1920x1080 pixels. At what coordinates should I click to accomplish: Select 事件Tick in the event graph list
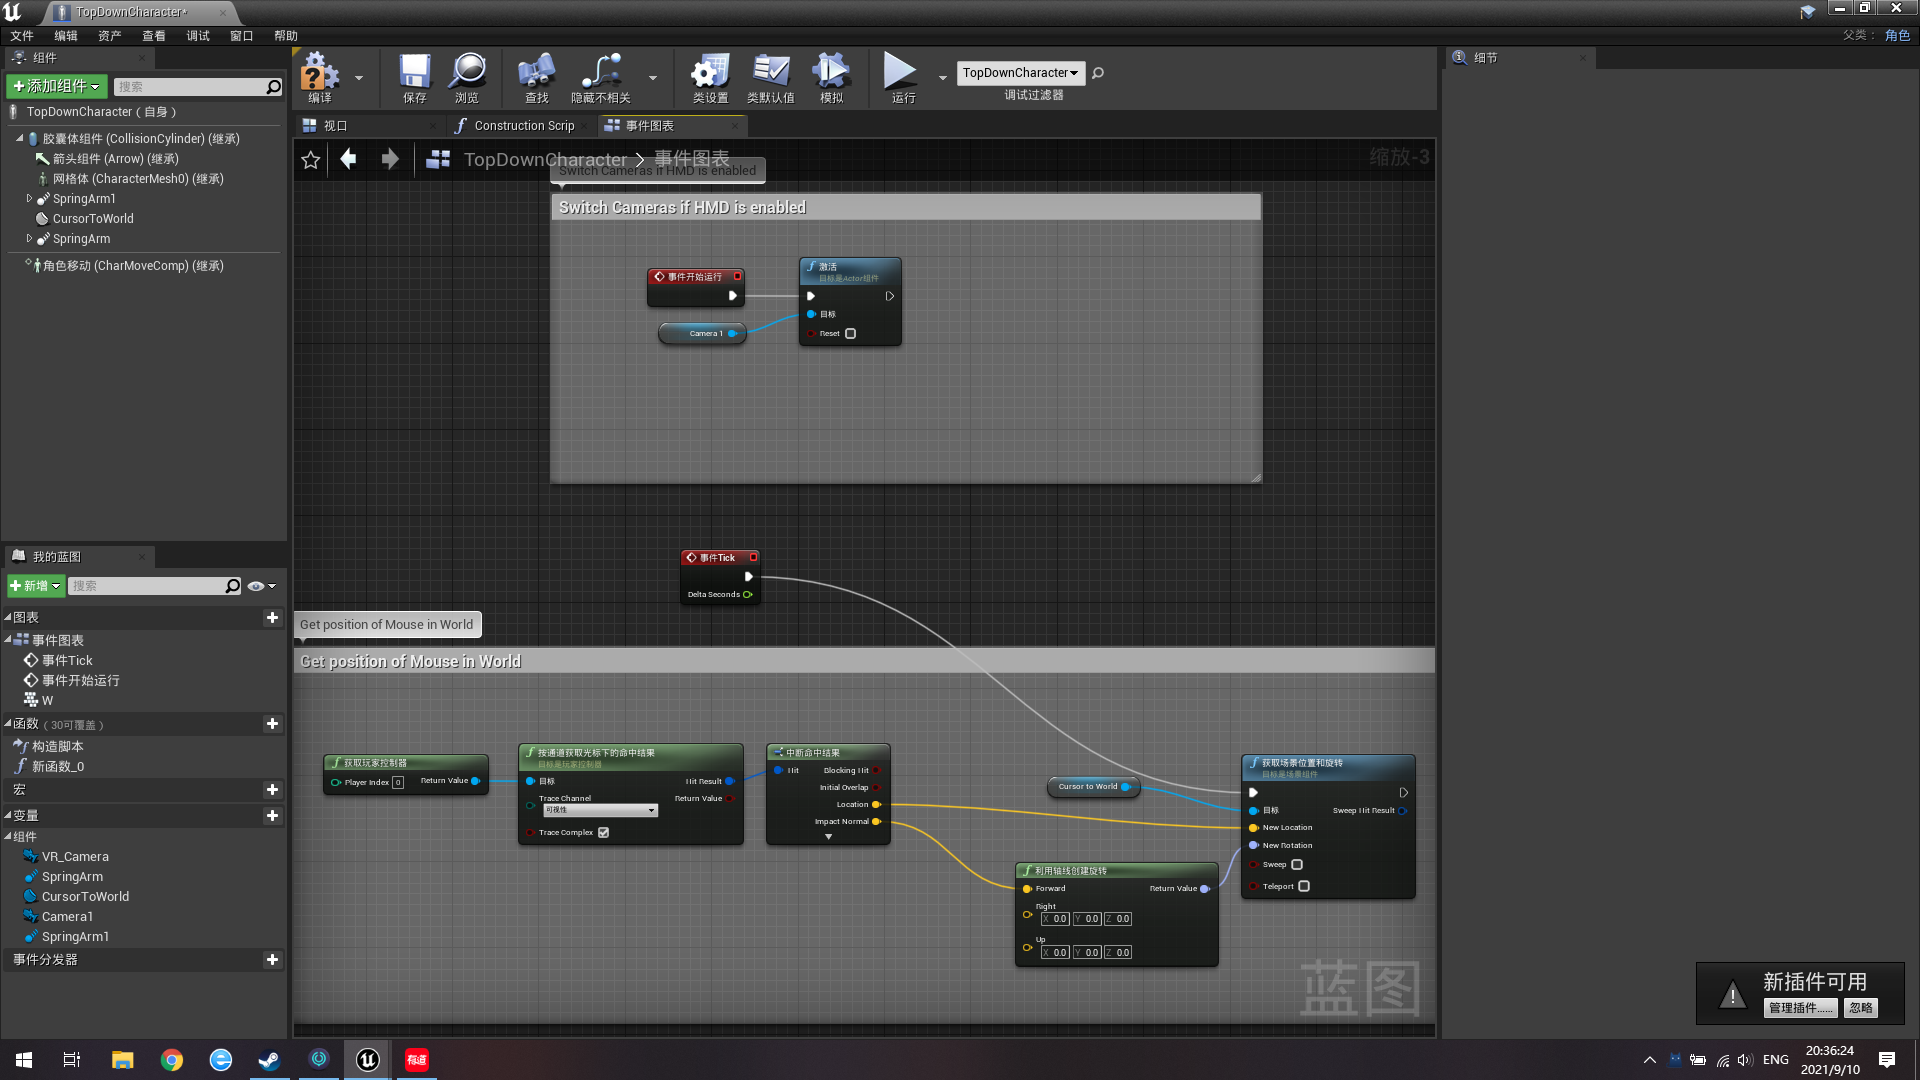tap(67, 661)
